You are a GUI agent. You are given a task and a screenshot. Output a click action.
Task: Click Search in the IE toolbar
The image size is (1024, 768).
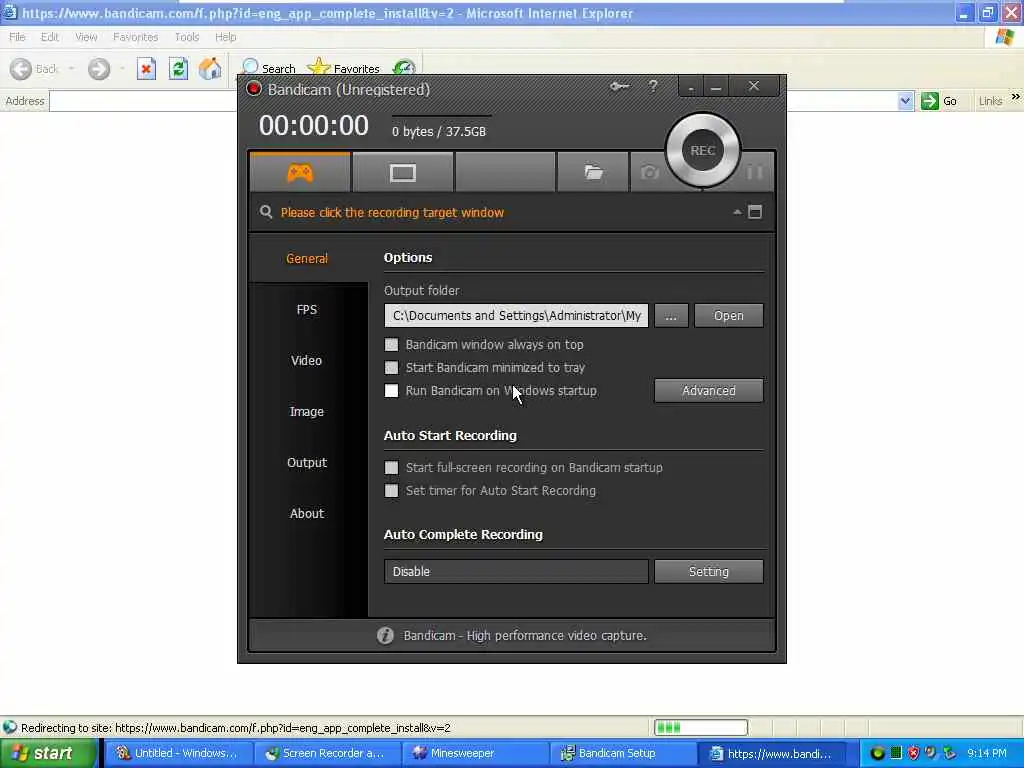(268, 68)
